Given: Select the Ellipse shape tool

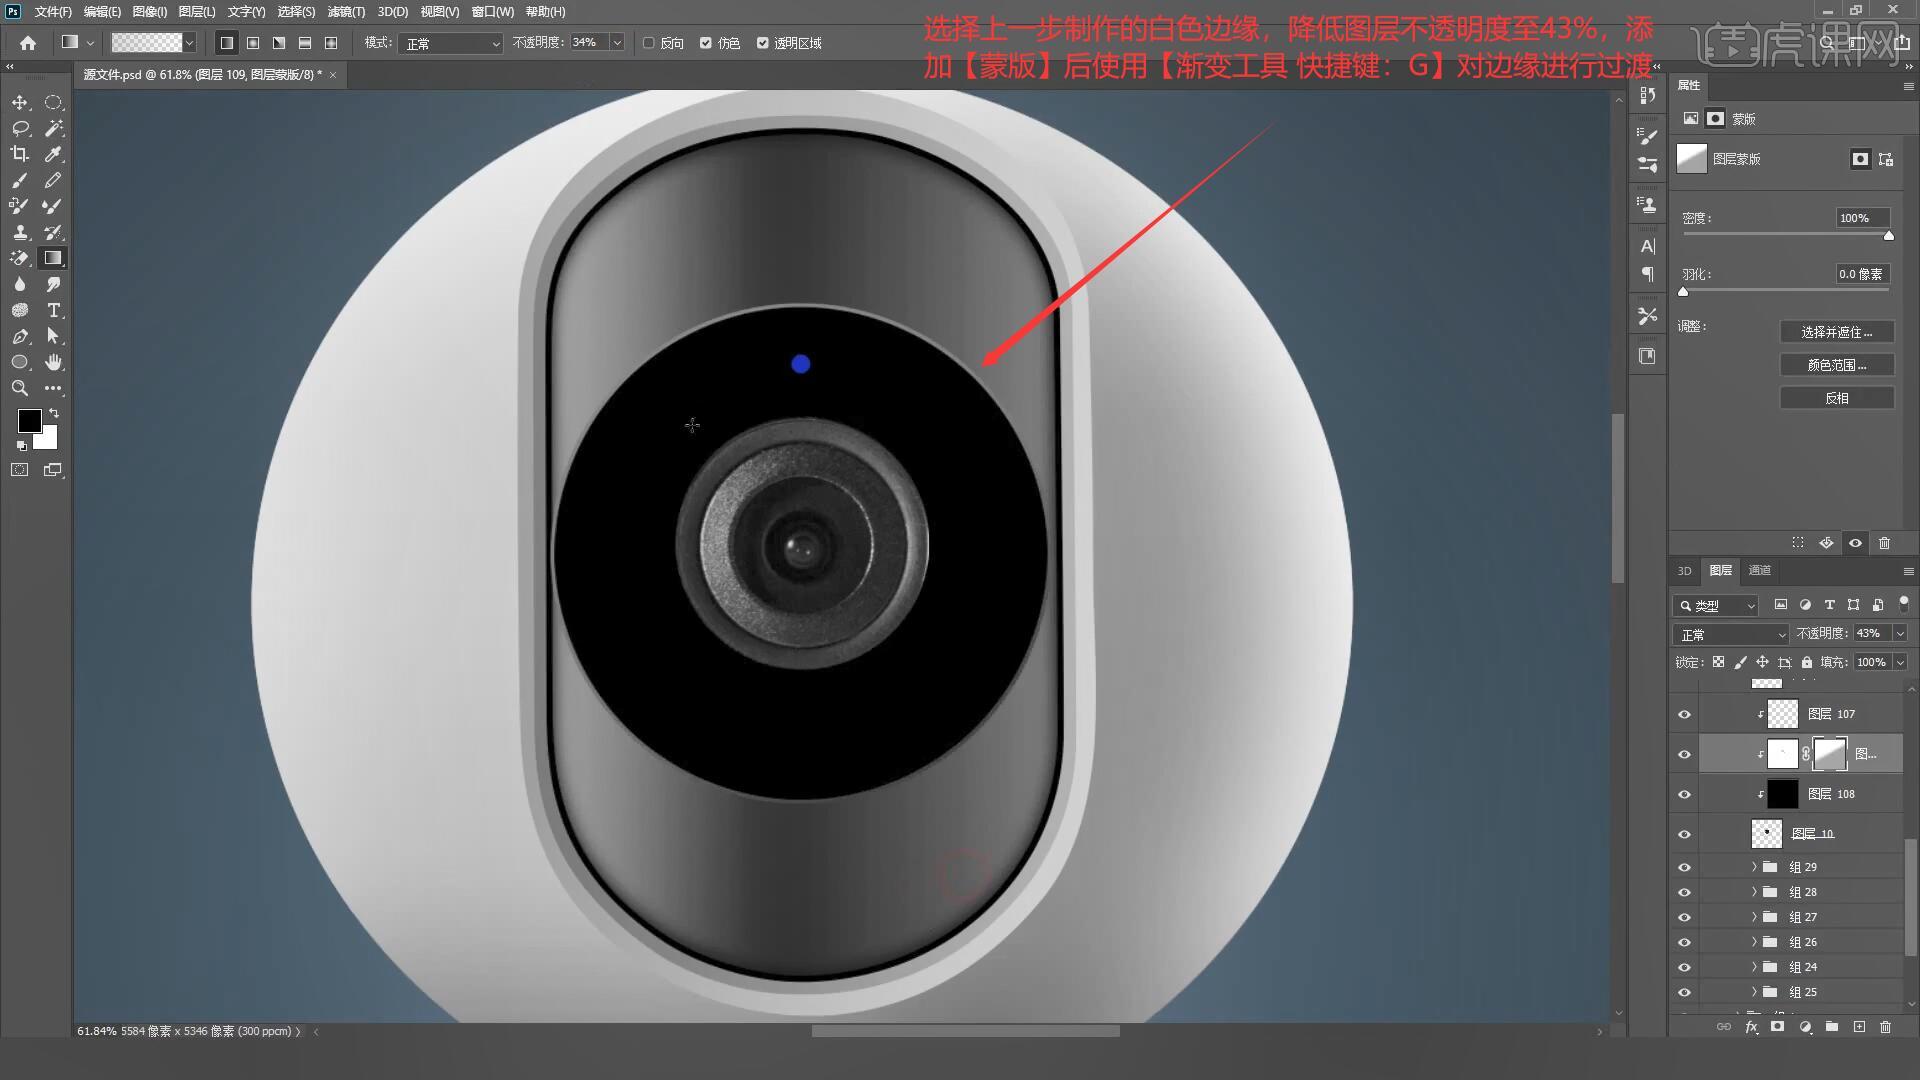Looking at the screenshot, I should [x=20, y=362].
